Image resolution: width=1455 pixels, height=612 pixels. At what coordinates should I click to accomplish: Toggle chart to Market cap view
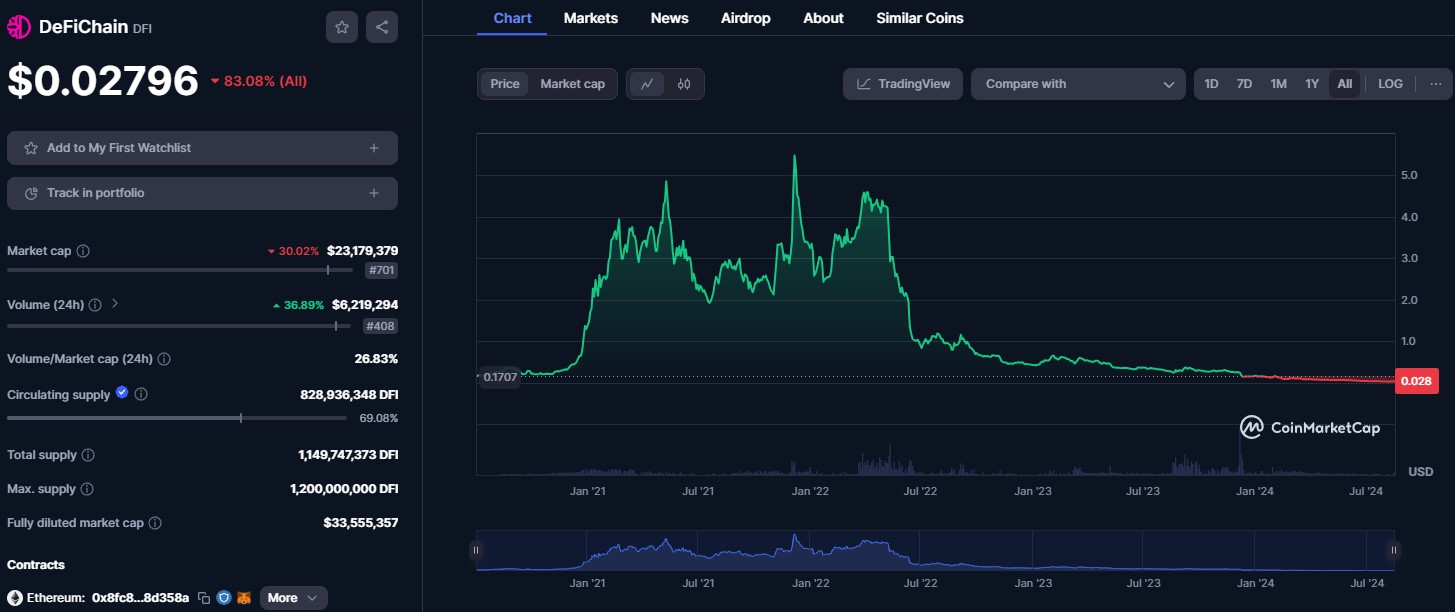coord(572,84)
